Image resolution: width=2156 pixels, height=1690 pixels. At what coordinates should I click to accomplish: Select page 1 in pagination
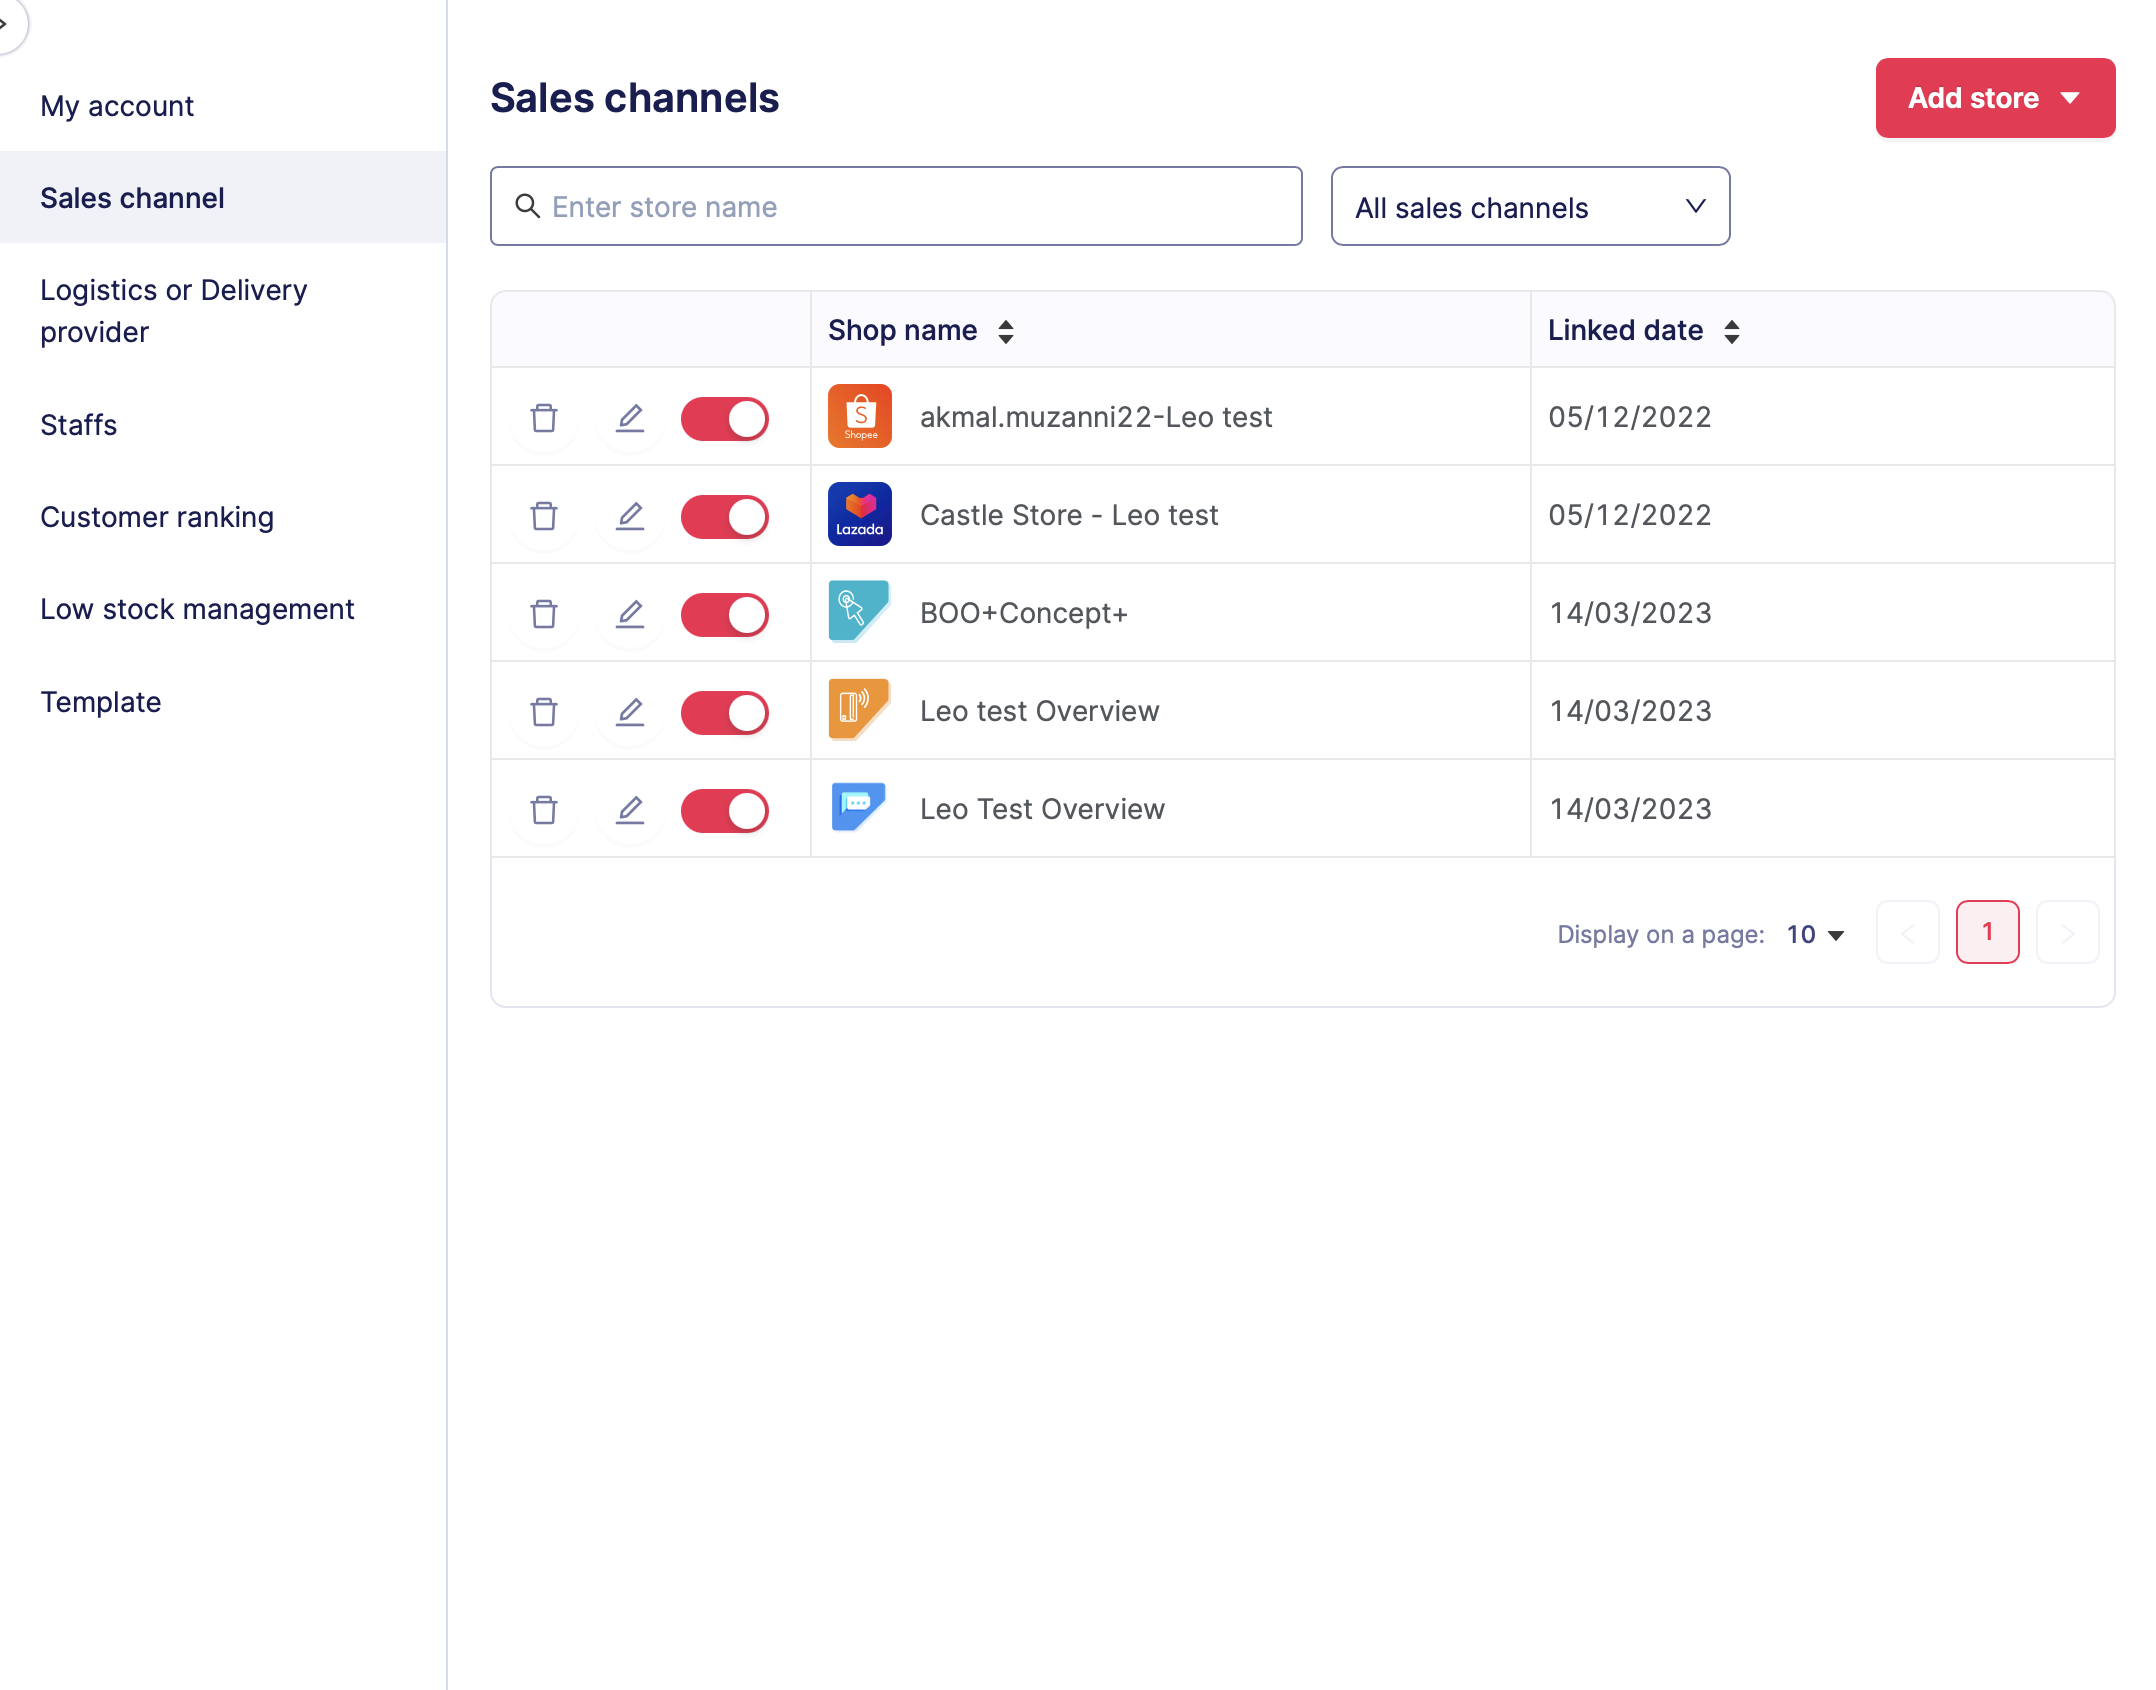1987,932
